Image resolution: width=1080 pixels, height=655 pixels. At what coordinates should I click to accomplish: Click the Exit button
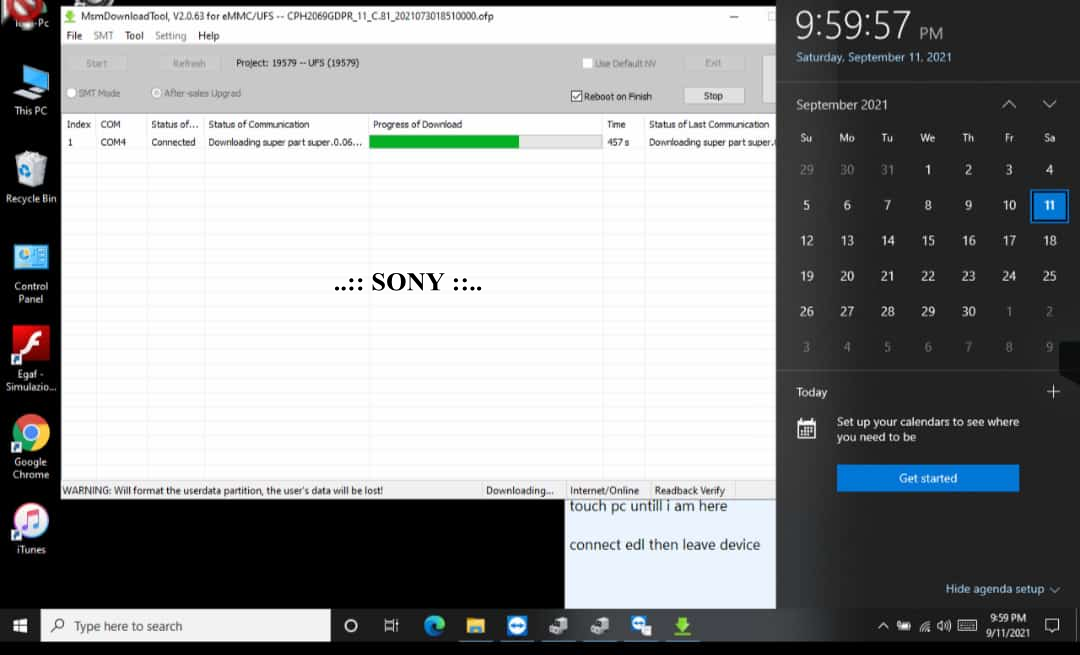click(x=714, y=63)
